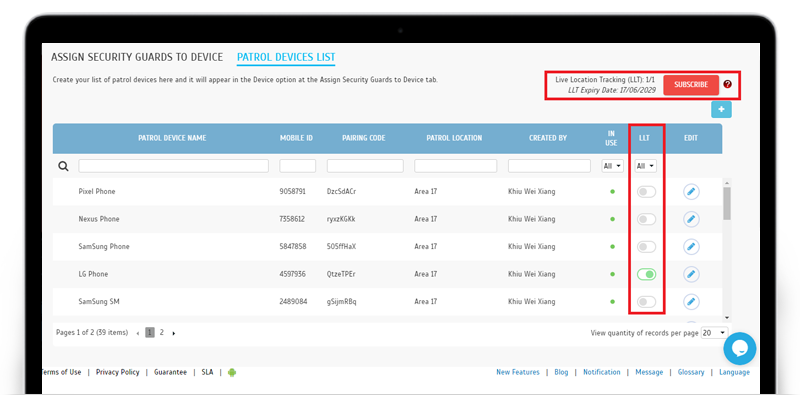
Task: Sort by Mobile ID column header
Action: click(x=296, y=138)
